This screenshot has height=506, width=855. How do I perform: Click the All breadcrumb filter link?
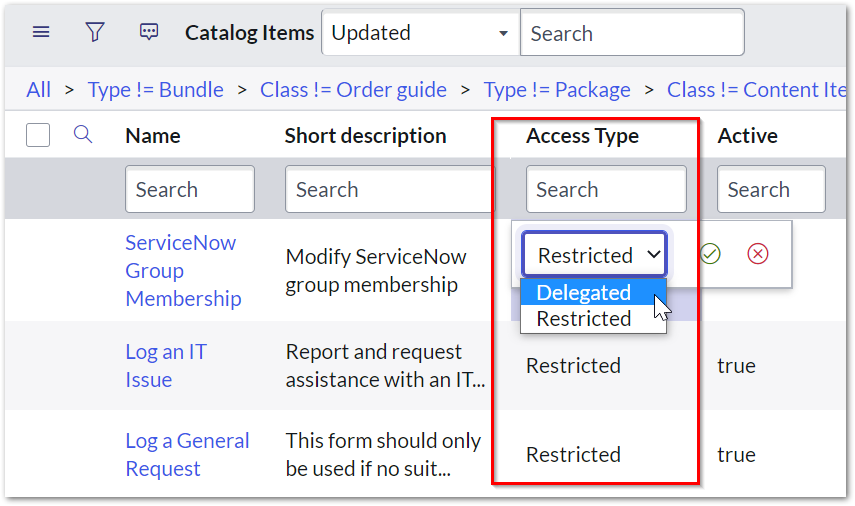(38, 90)
